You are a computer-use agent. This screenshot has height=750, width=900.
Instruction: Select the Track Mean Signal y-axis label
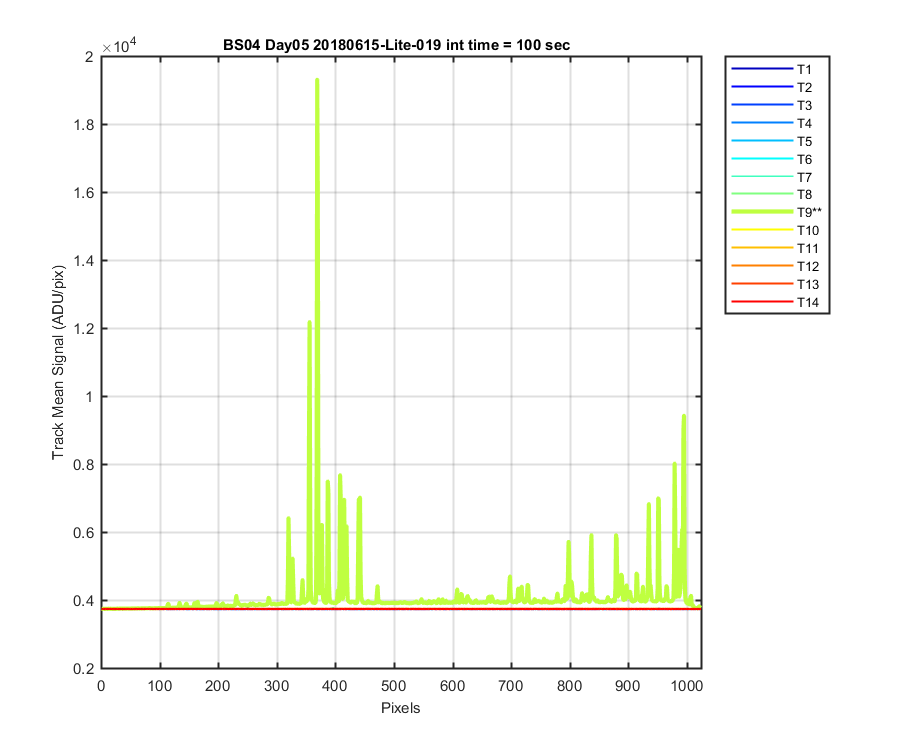pyautogui.click(x=58, y=363)
